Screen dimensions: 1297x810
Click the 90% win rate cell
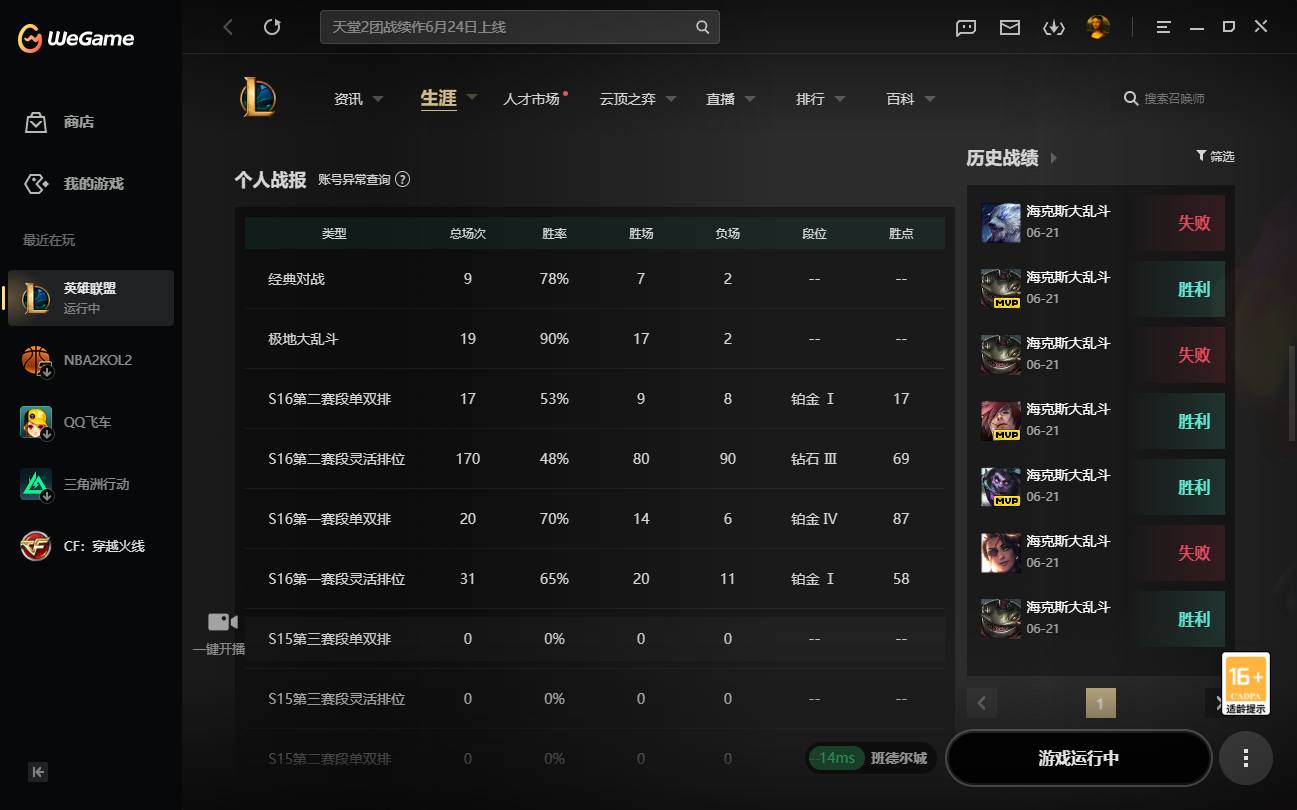click(x=555, y=339)
